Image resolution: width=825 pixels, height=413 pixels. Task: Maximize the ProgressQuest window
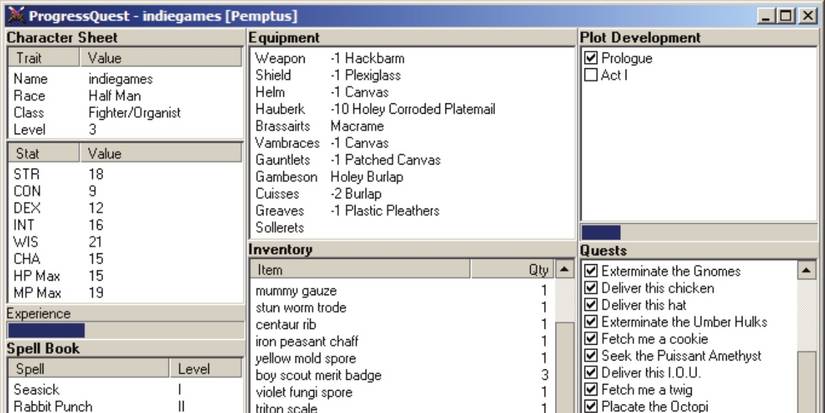point(784,16)
